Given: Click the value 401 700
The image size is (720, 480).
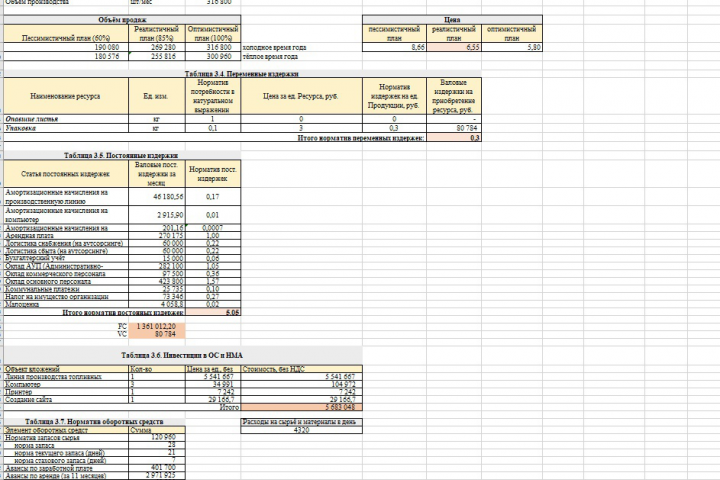Looking at the screenshot, I should [x=157, y=468].
